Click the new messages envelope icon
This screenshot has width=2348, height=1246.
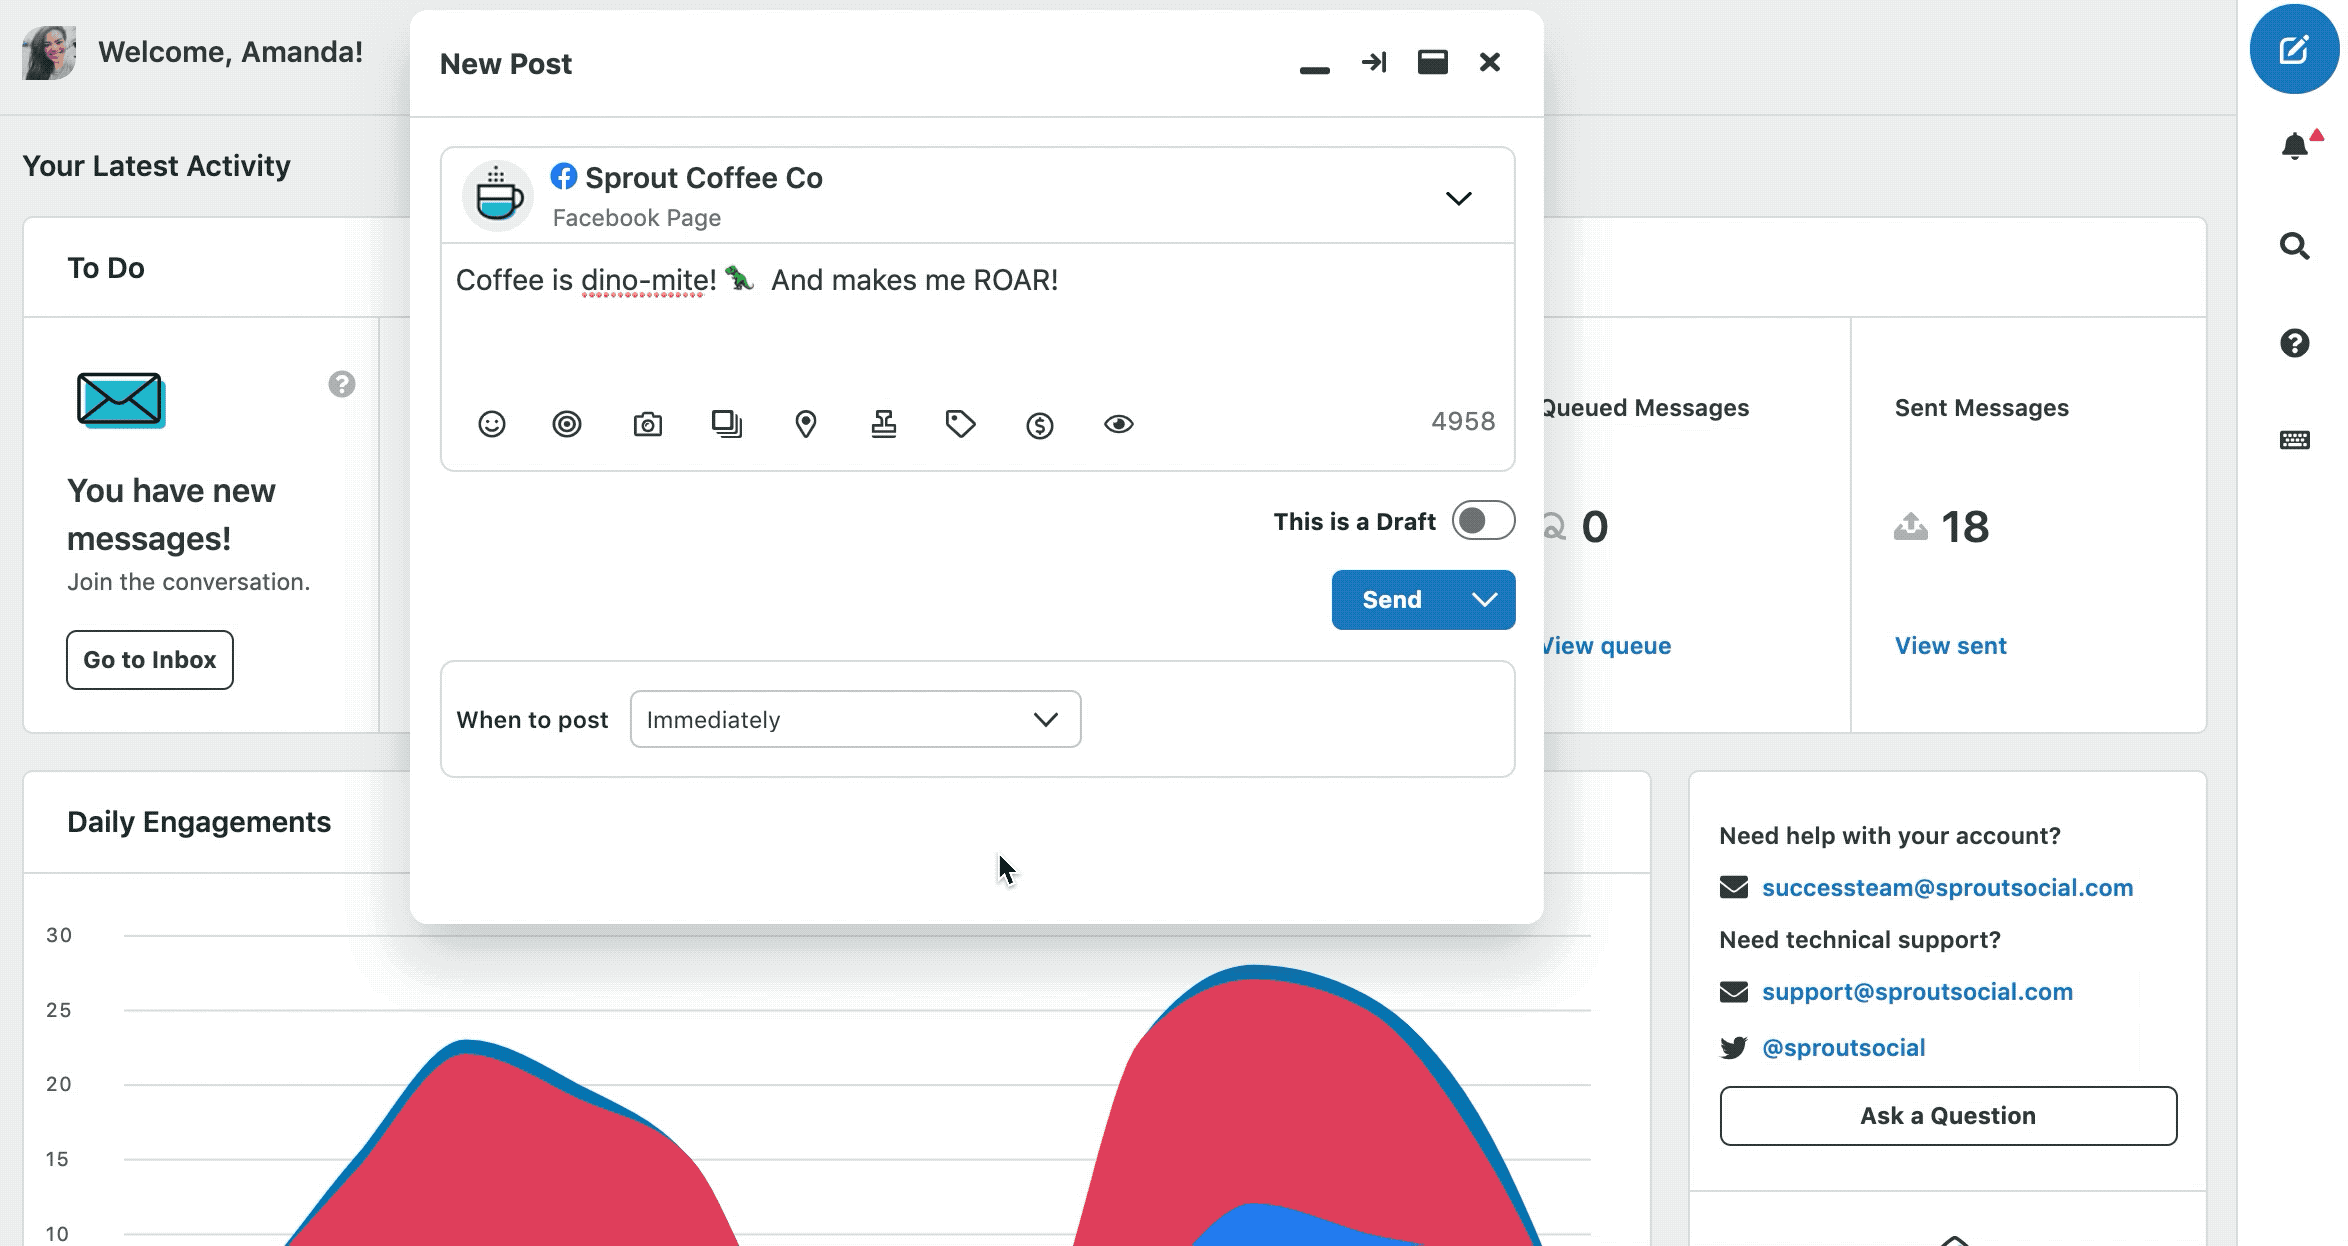tap(121, 400)
